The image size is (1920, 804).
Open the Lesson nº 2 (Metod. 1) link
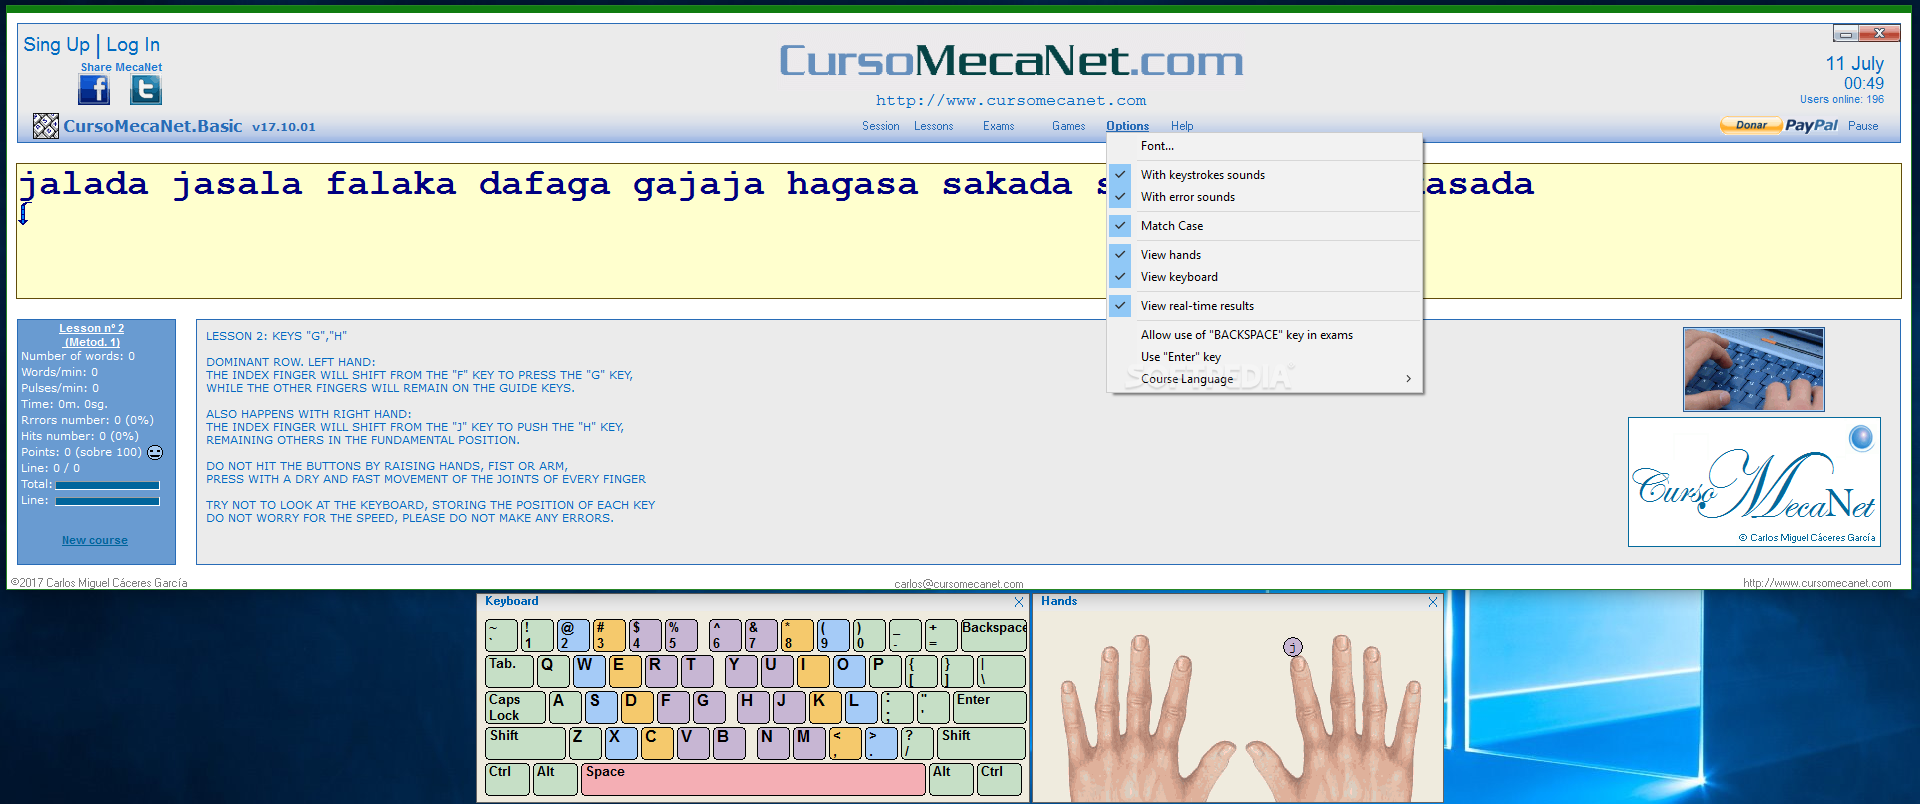tap(91, 335)
